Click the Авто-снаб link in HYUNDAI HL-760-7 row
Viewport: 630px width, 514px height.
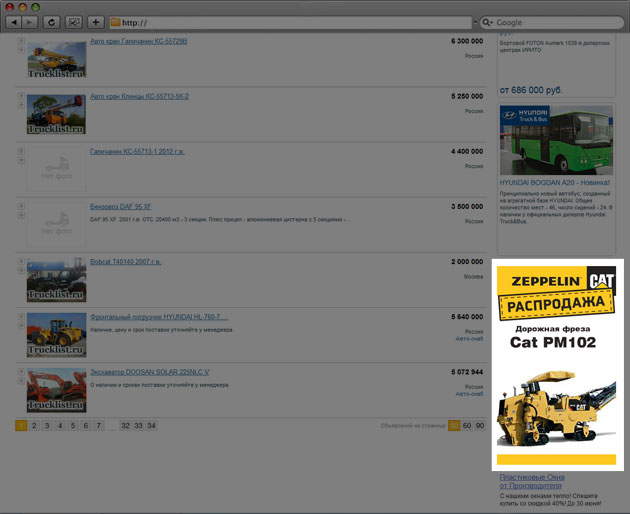pyautogui.click(x=469, y=339)
